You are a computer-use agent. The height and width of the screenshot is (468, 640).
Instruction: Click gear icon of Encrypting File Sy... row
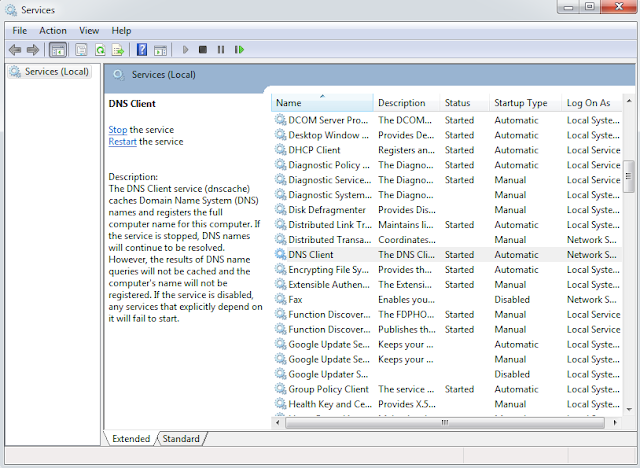[x=280, y=269]
